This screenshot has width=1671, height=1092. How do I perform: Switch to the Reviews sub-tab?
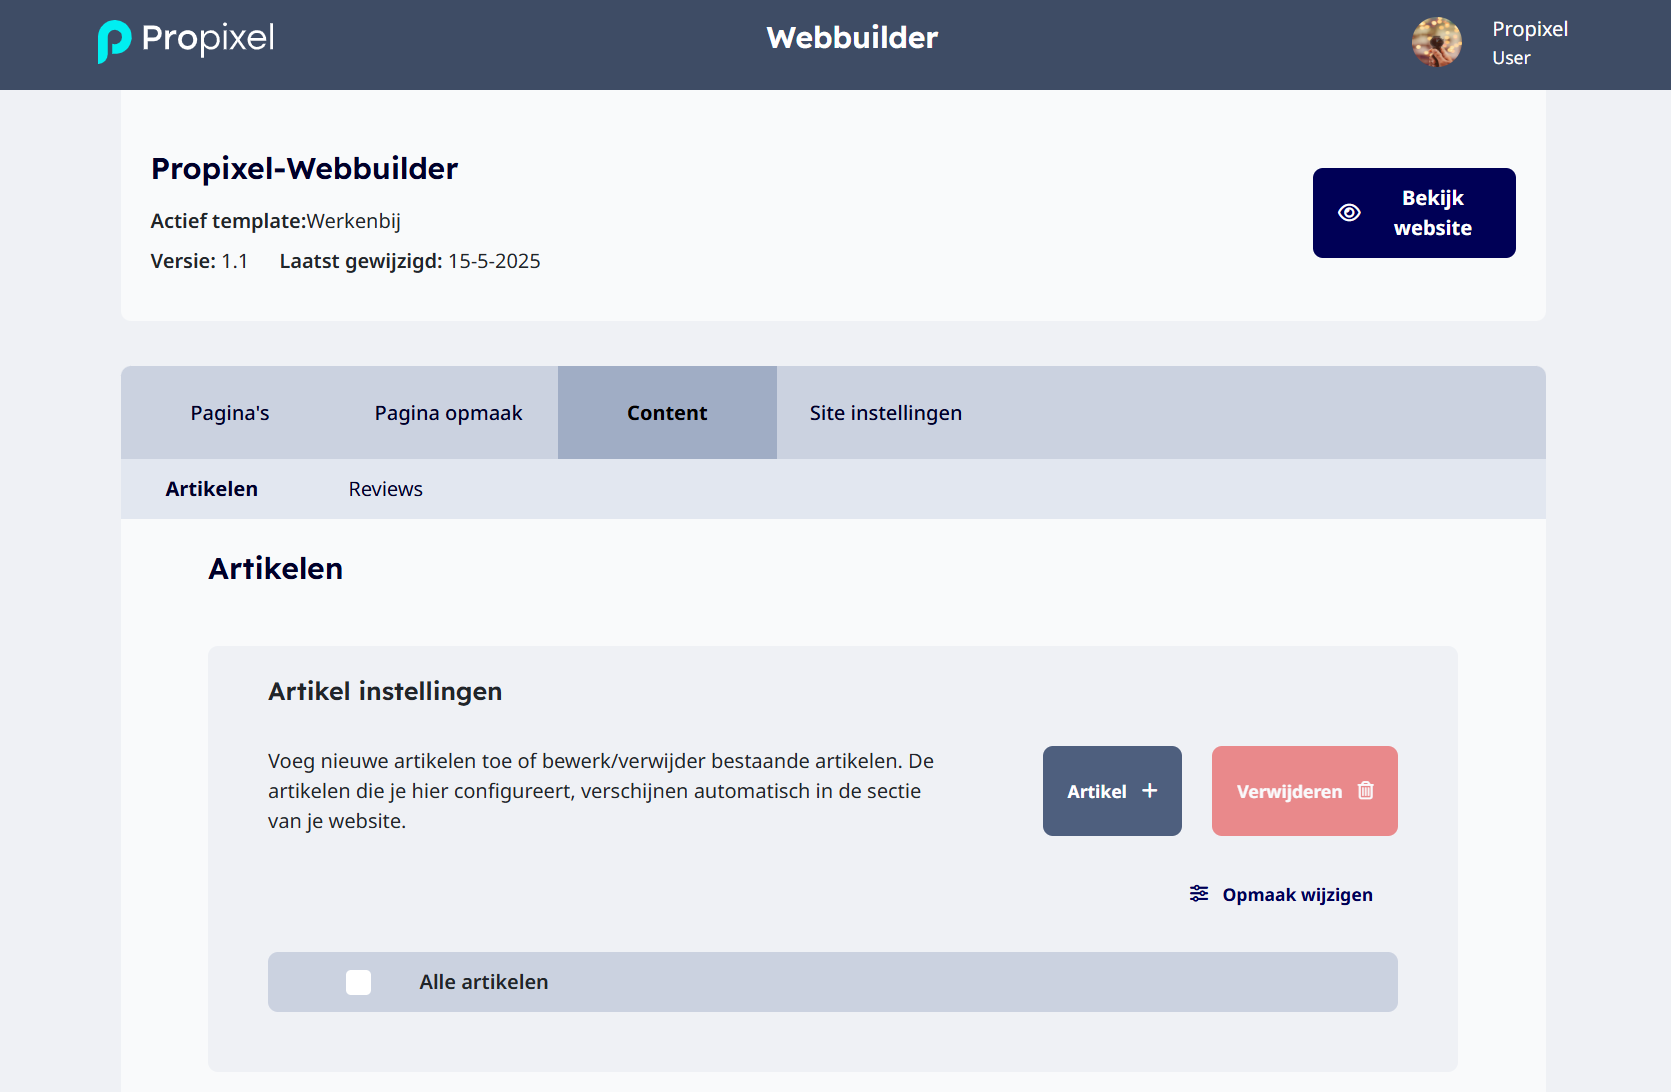(386, 489)
